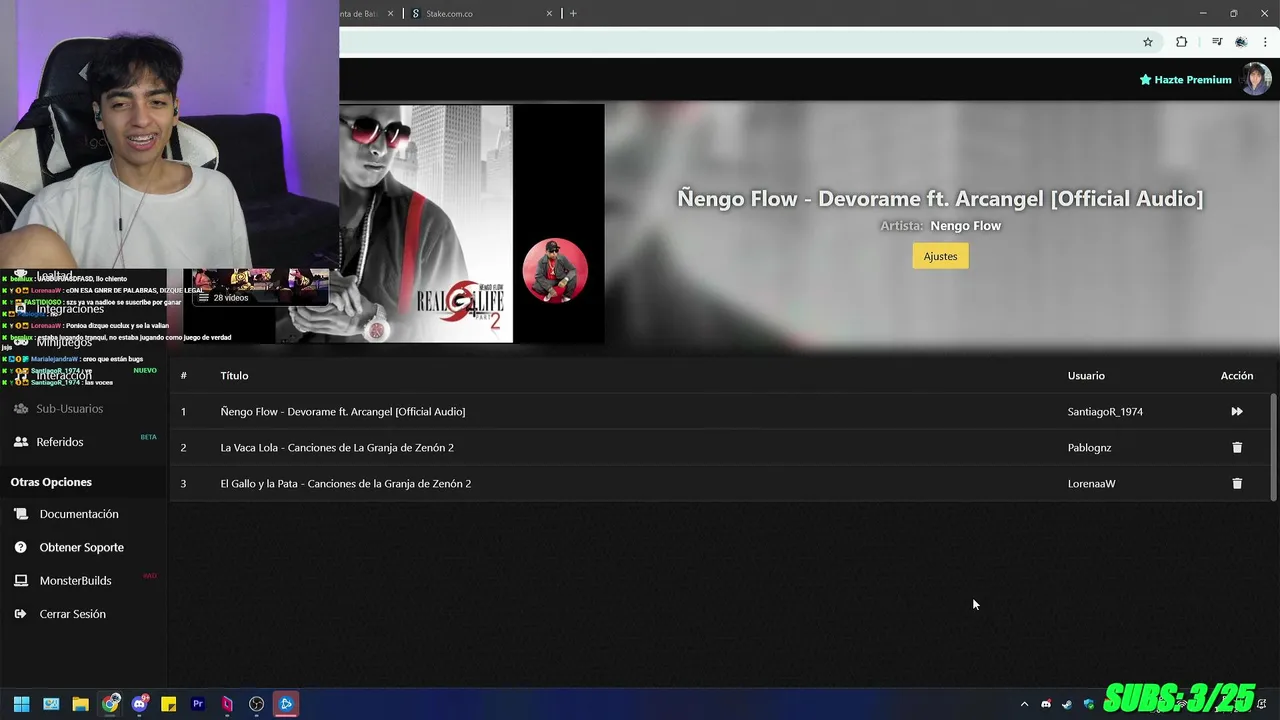
Task: Click the round channel avatar thumbnail
Action: tap(555, 270)
